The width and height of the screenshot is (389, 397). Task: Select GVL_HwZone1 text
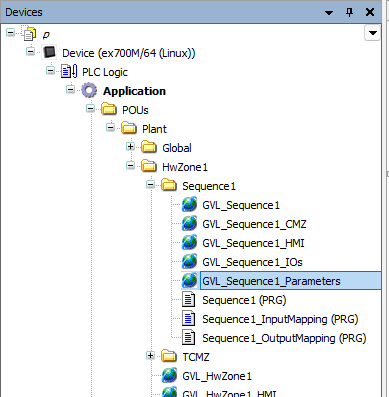tap(217, 376)
